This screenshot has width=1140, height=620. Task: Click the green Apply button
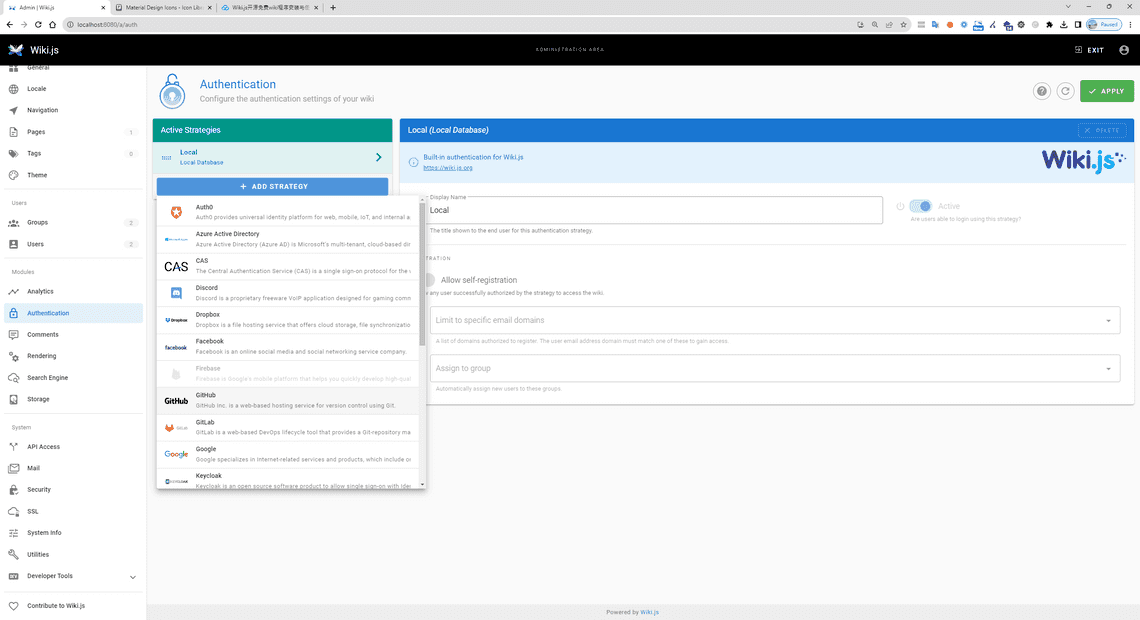(1106, 91)
